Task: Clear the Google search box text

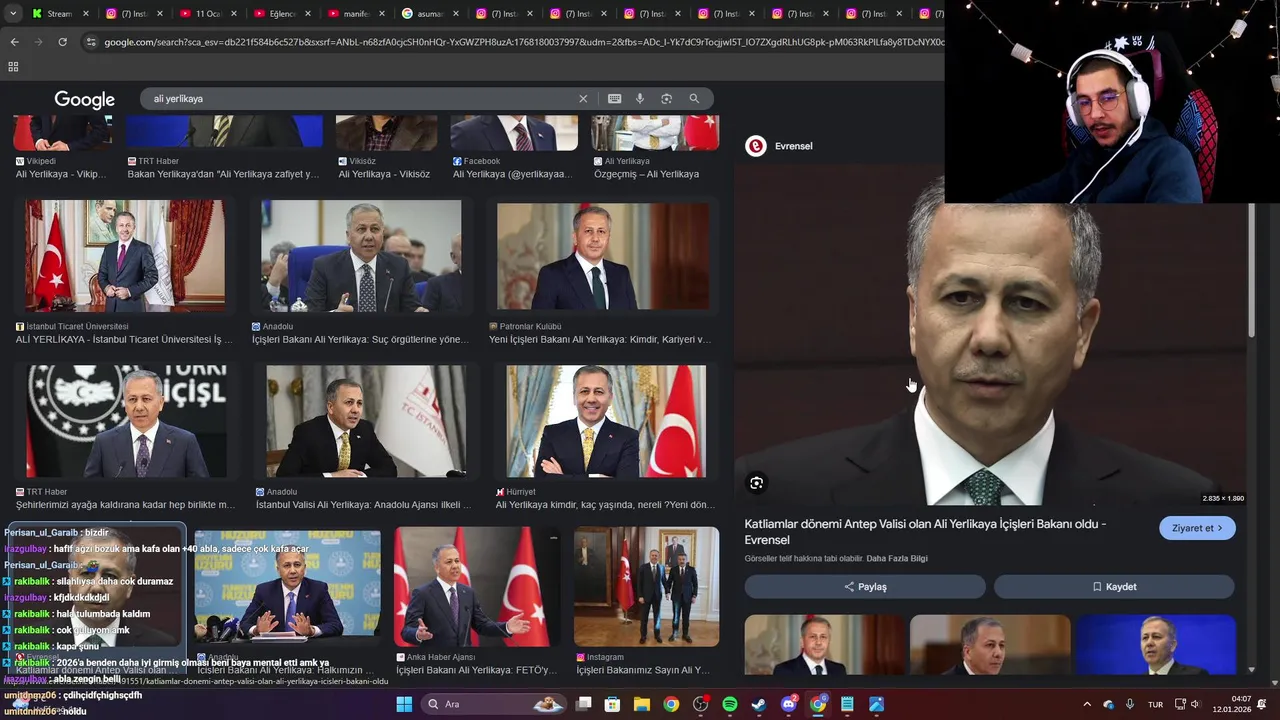Action: pyautogui.click(x=583, y=99)
